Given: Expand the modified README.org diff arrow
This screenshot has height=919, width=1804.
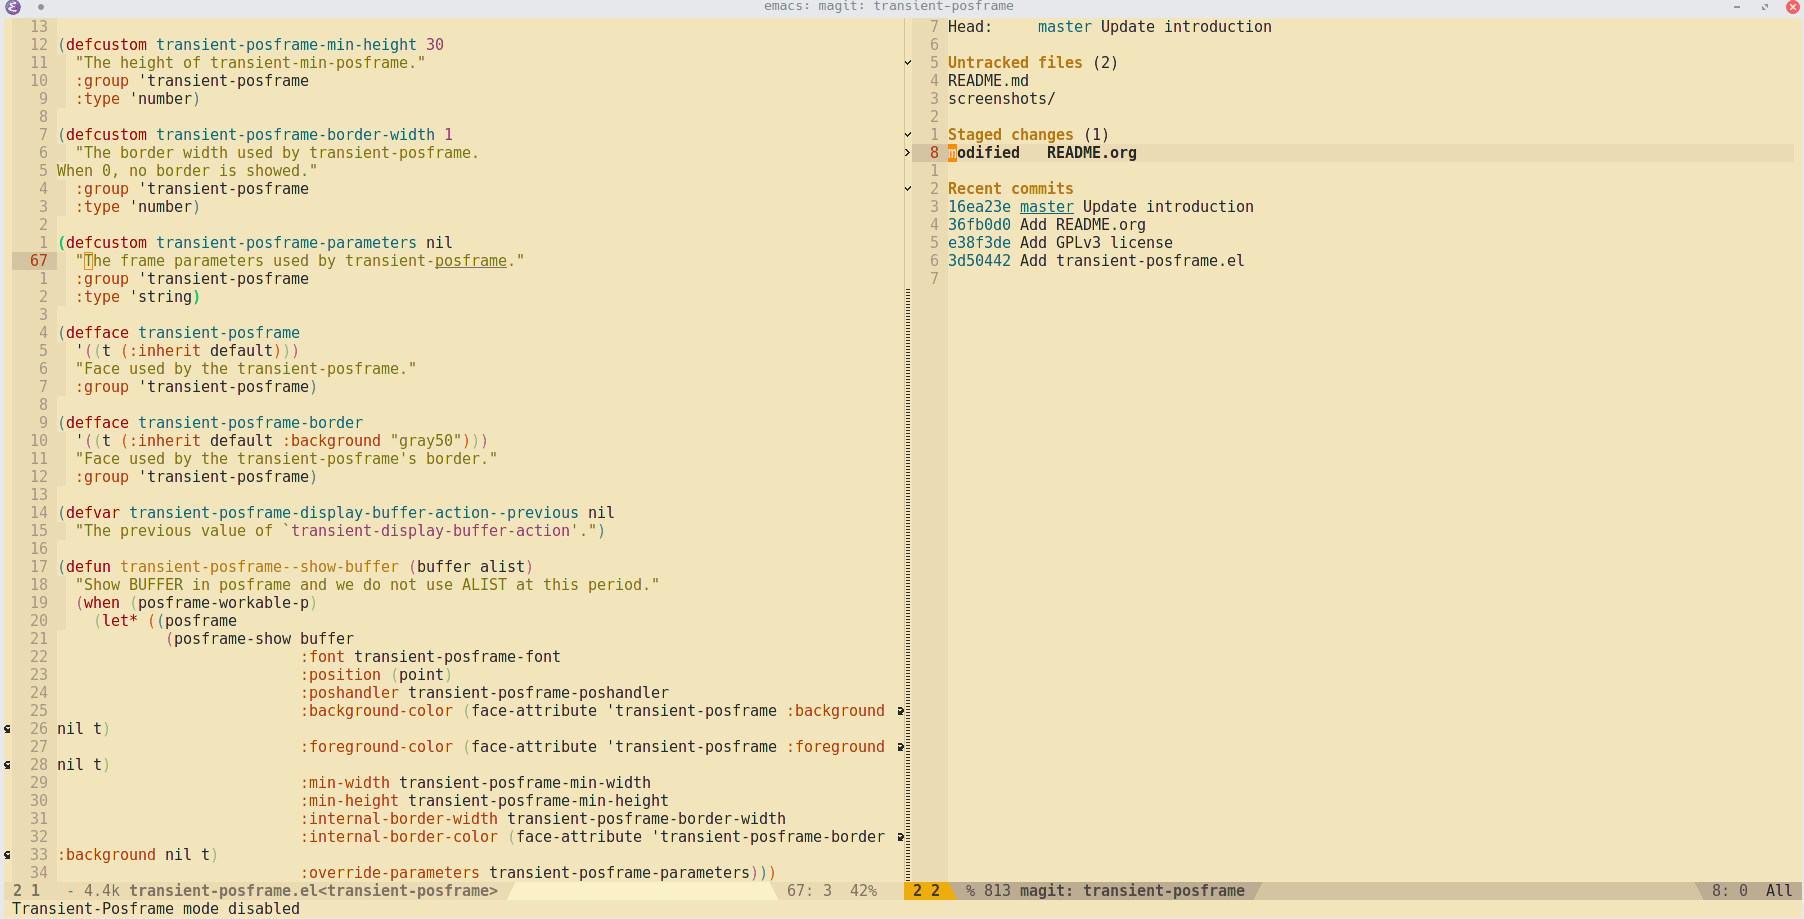Looking at the screenshot, I should coord(908,153).
